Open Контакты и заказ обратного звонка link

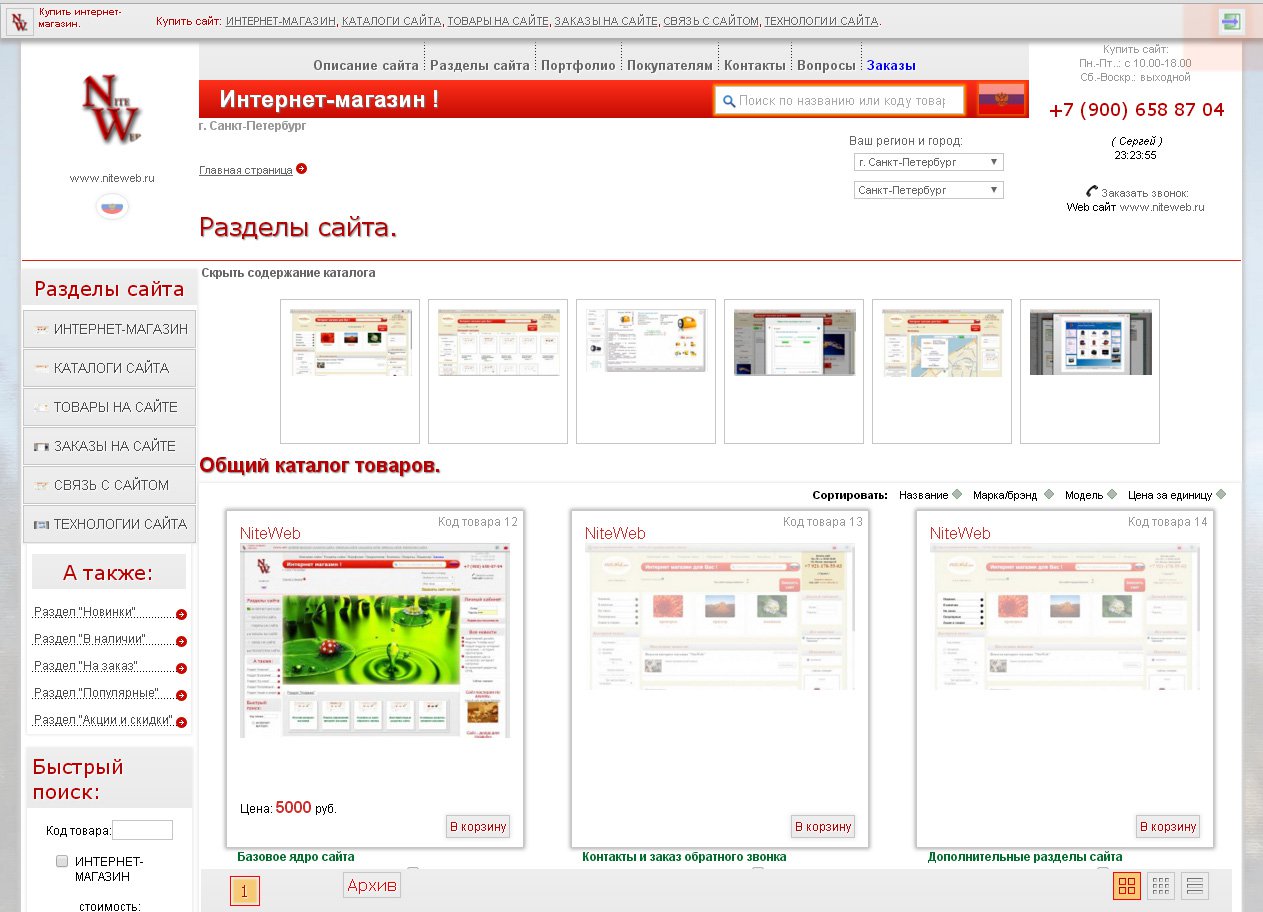[x=684, y=857]
